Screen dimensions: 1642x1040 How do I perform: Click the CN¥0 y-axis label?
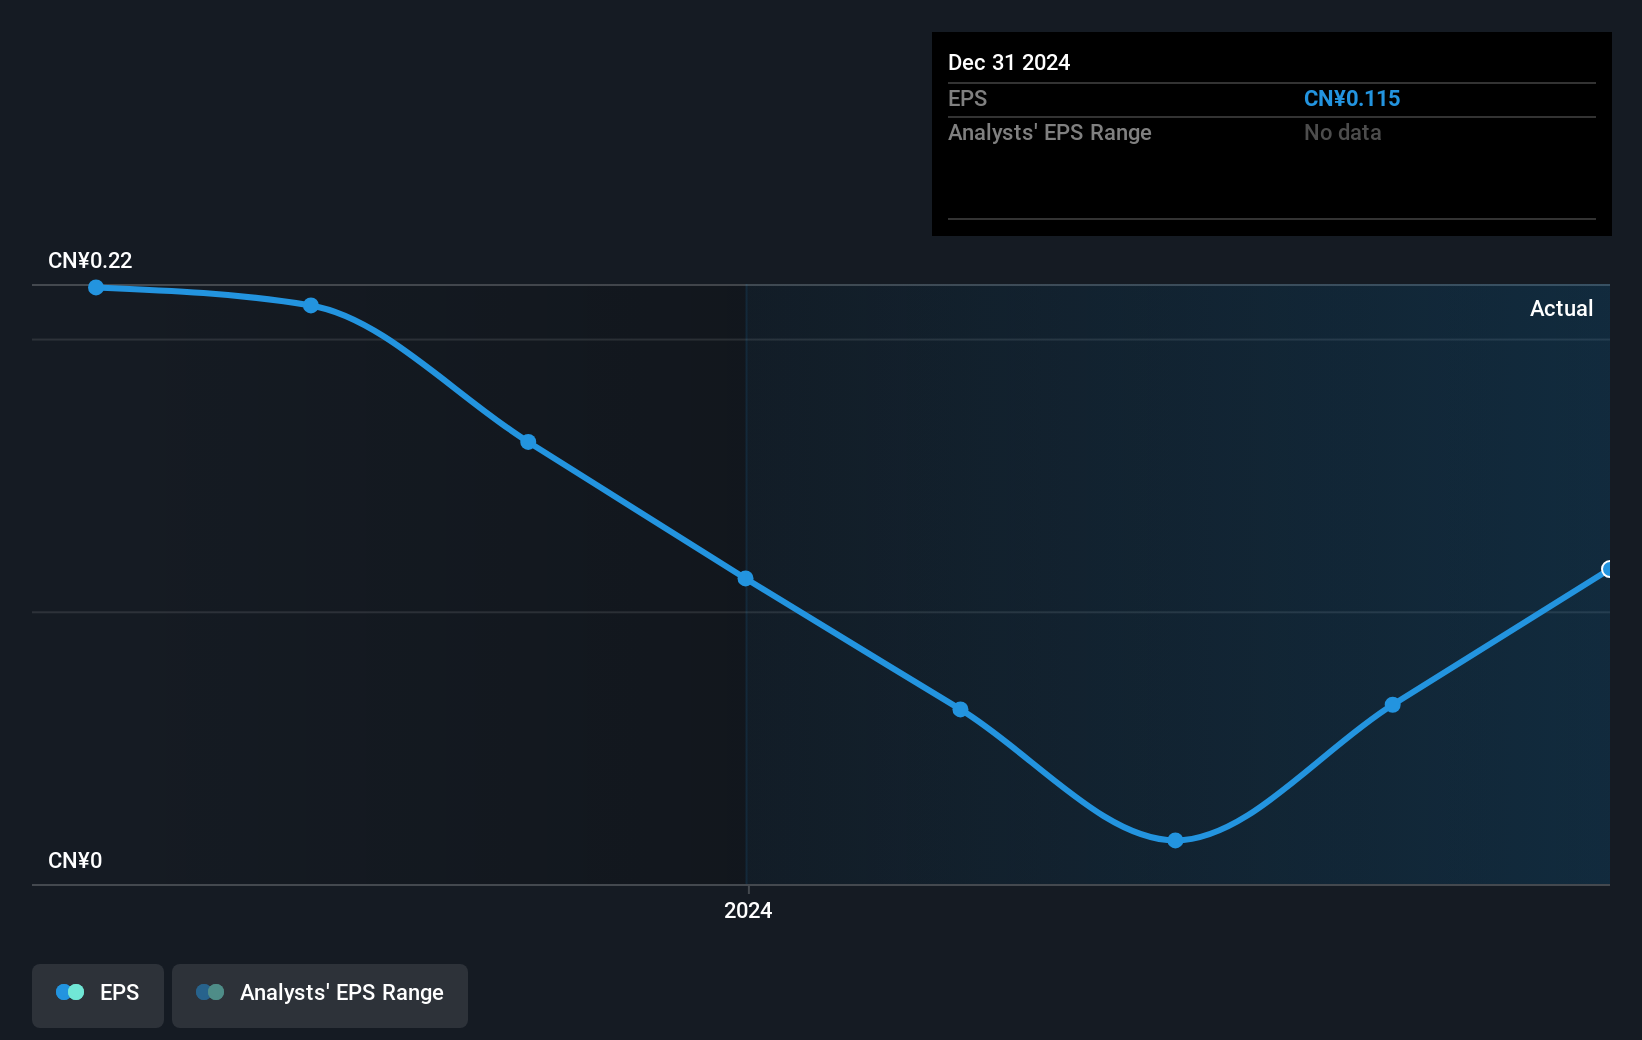pos(75,860)
